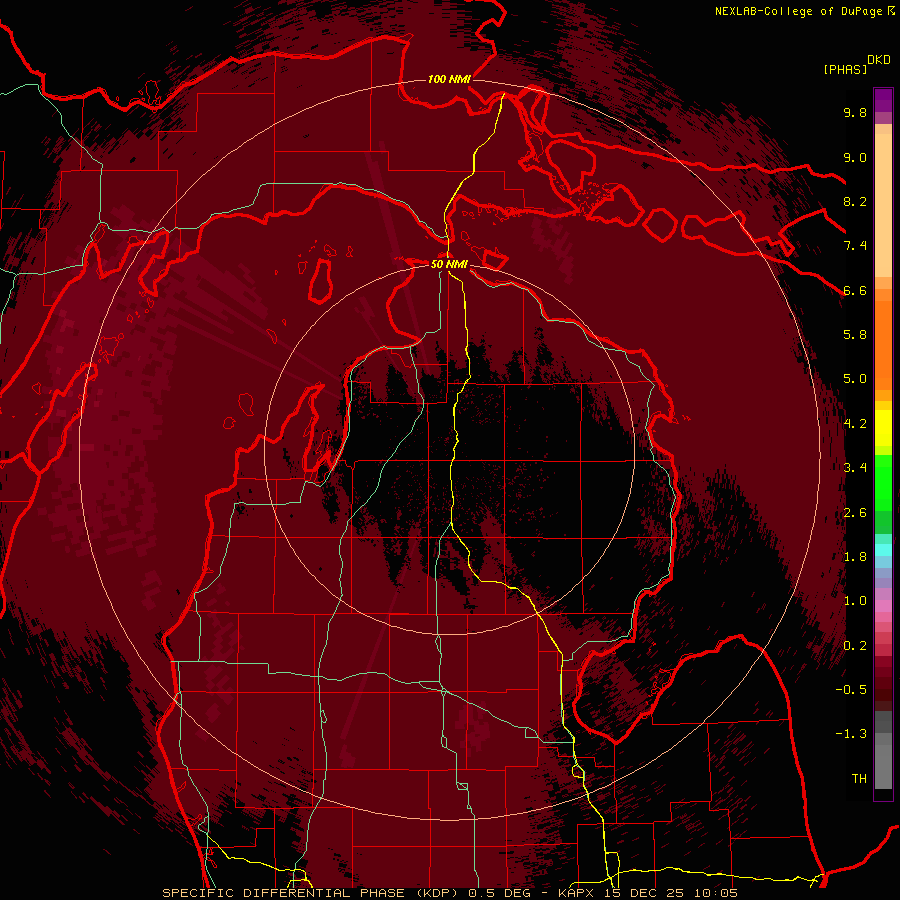Click the [PHAS] legend unit label

point(845,69)
